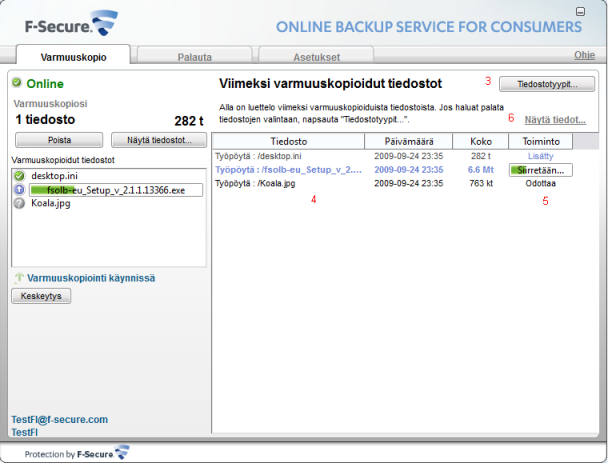The width and height of the screenshot is (608, 463).
Task: Click the TestFI@f-secure.com account link
Action: coord(59,419)
